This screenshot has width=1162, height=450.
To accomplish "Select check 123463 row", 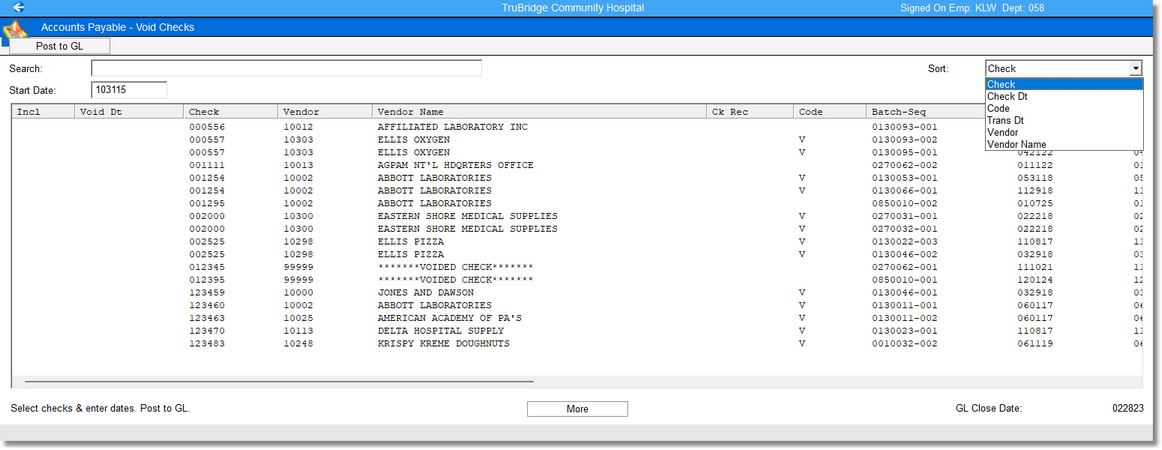I will 578,318.
